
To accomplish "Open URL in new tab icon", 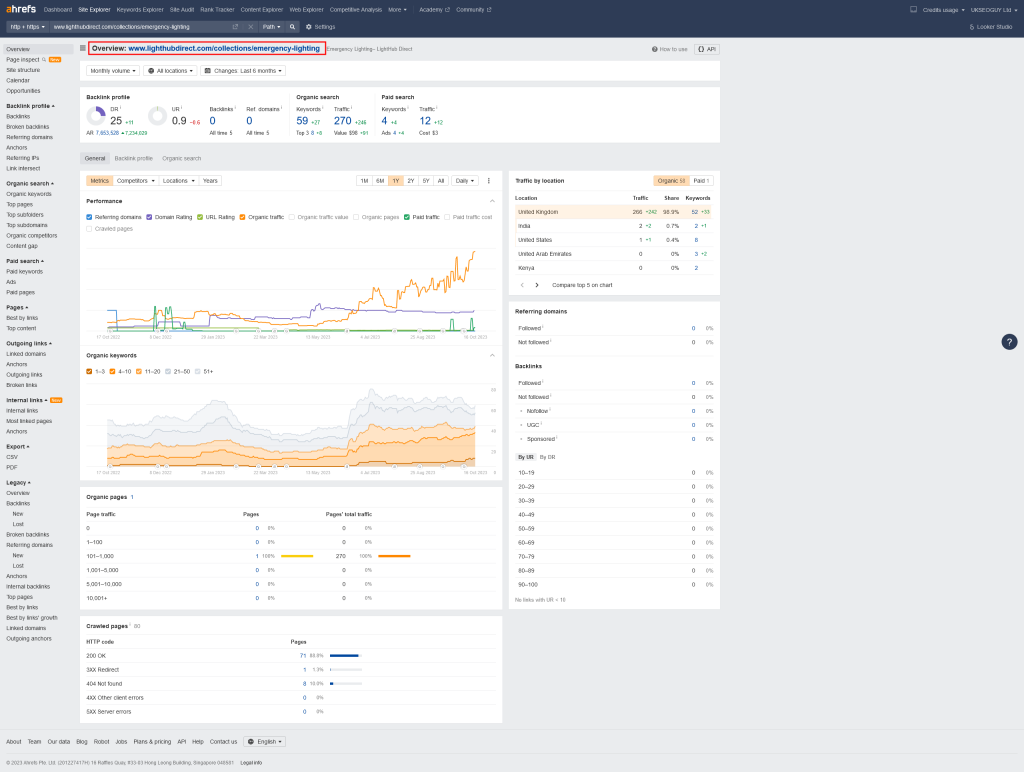I will (235, 26).
